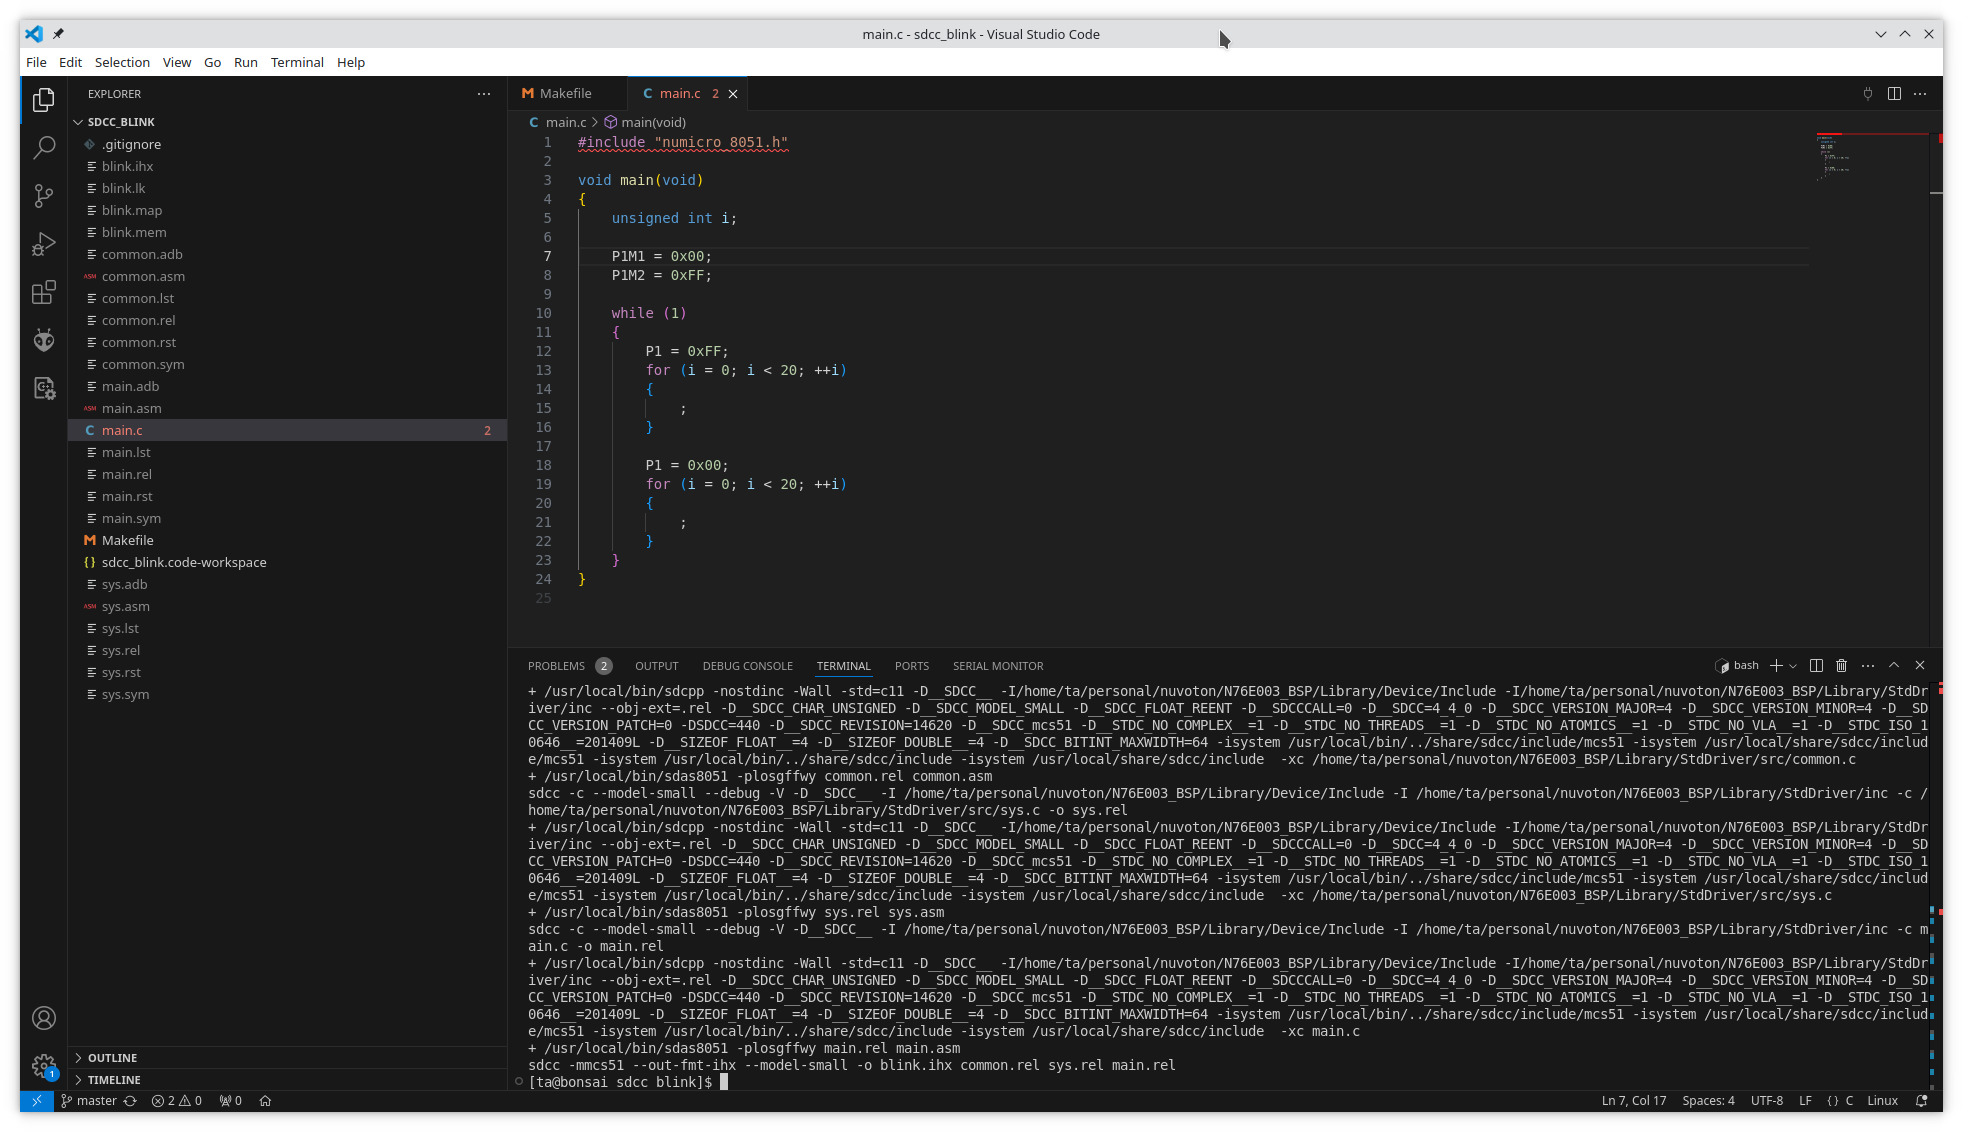
Task: Open the Search view icon
Action: pos(44,148)
